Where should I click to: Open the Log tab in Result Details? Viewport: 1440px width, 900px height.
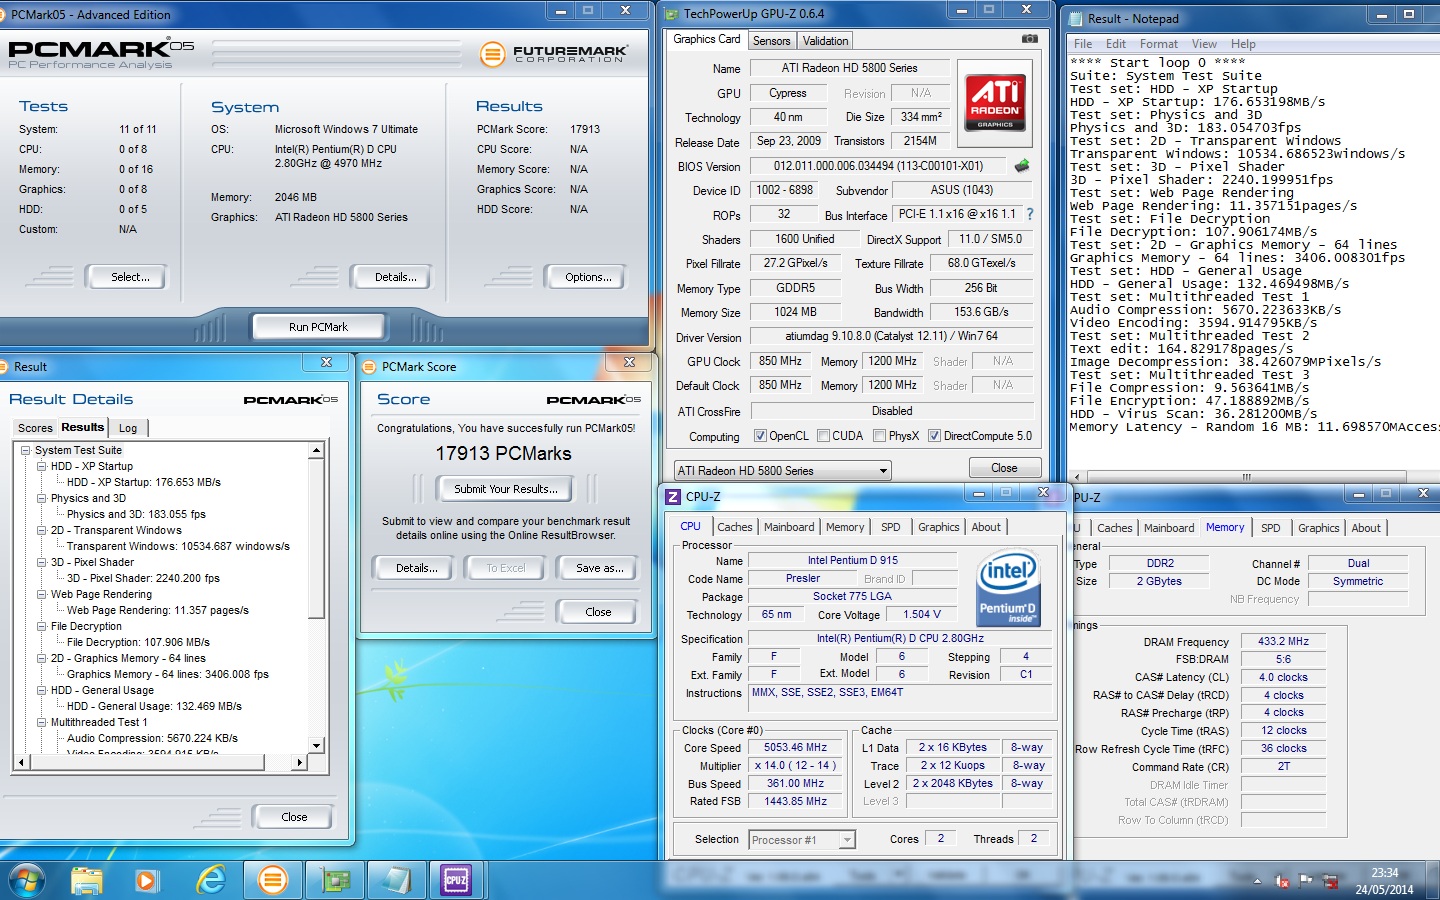(x=128, y=428)
